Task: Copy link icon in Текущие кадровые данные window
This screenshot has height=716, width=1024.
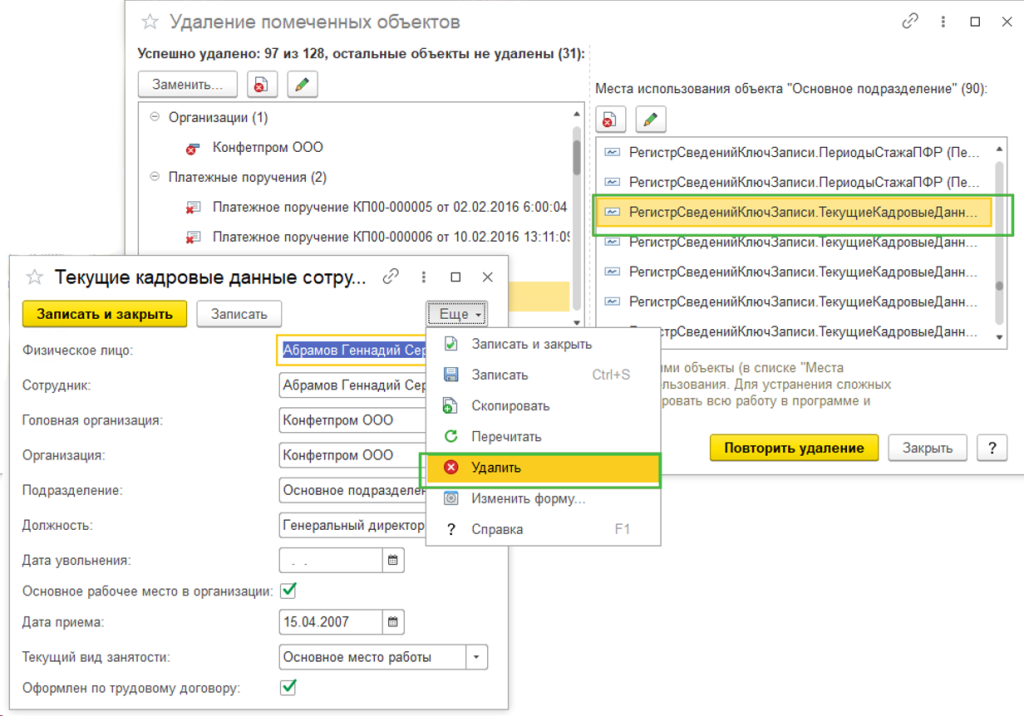Action: pos(391,277)
